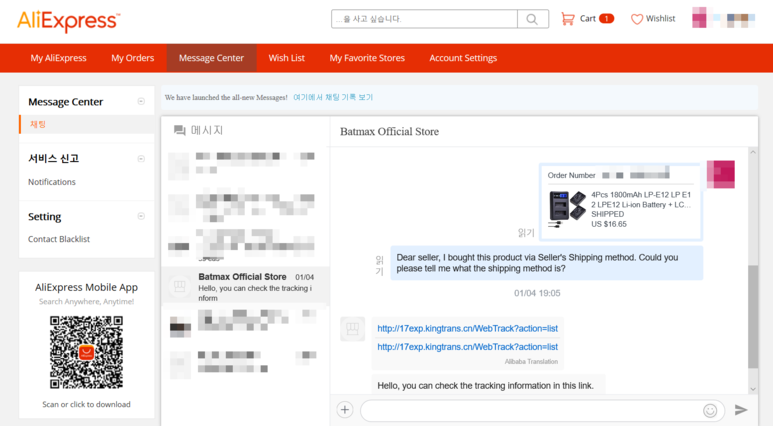The height and width of the screenshot is (426, 773).
Task: Click the US $16.65 price text
Action: tap(609, 224)
